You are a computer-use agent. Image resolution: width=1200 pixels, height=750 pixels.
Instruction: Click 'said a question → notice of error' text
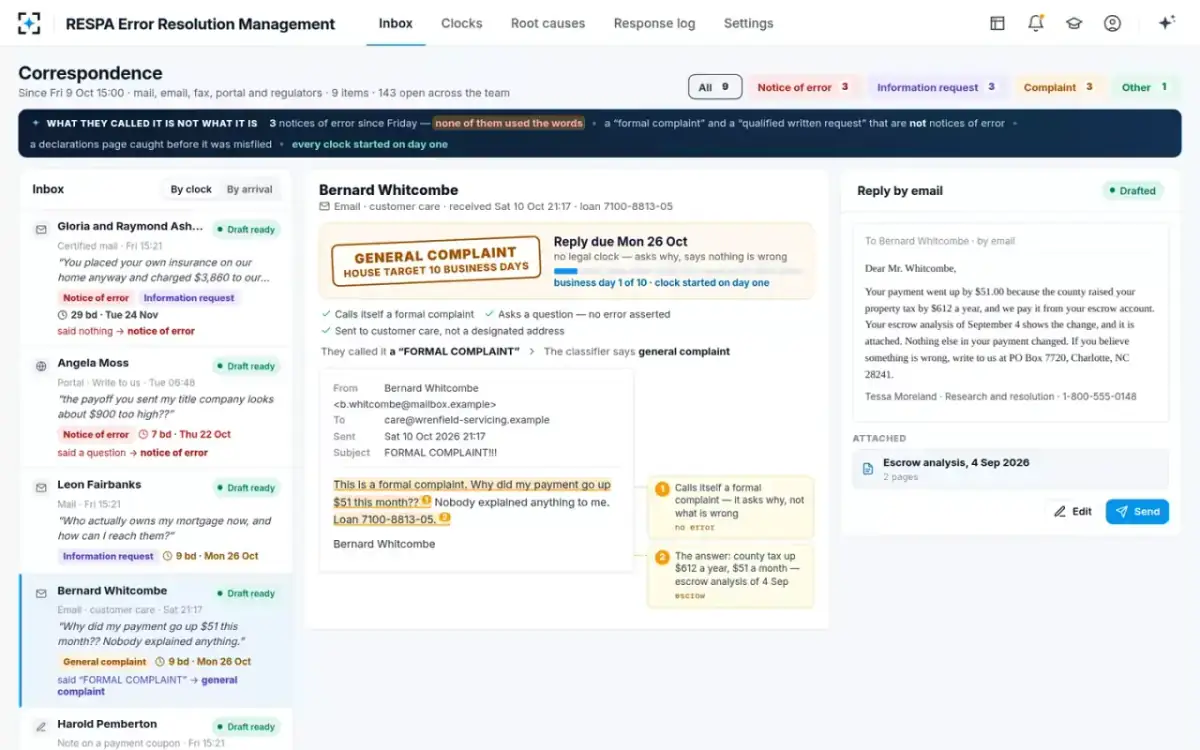(x=132, y=453)
